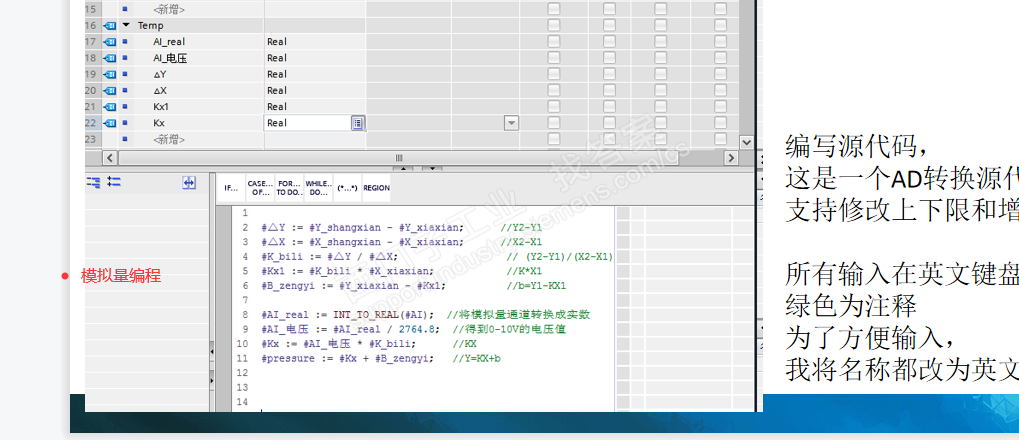This screenshot has height=440, width=1019.
Task: Tick the third checkbox in the Kx row
Action: pos(660,123)
